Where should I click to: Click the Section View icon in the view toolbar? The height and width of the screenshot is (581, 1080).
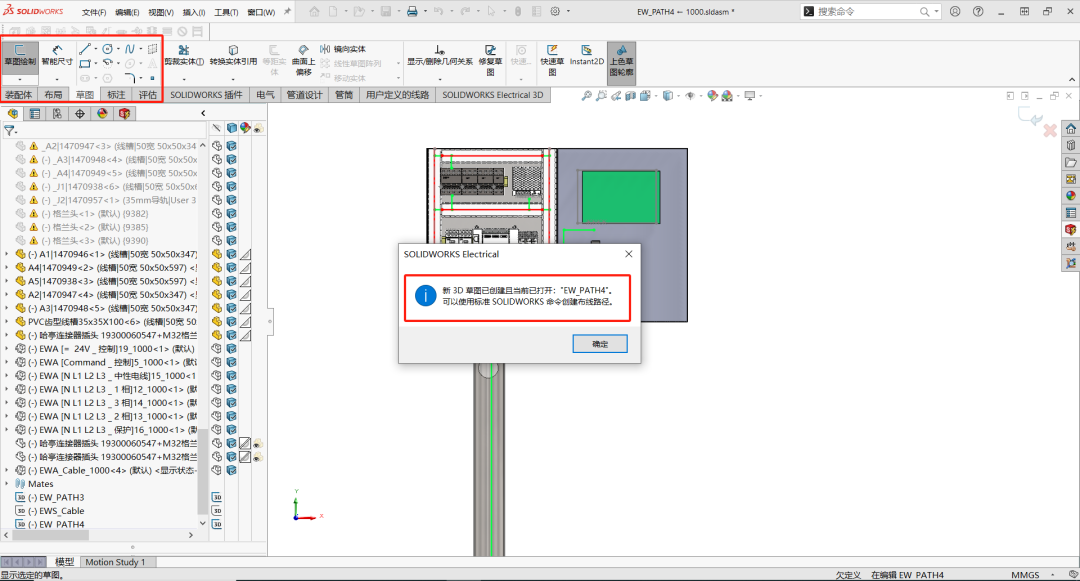click(630, 96)
